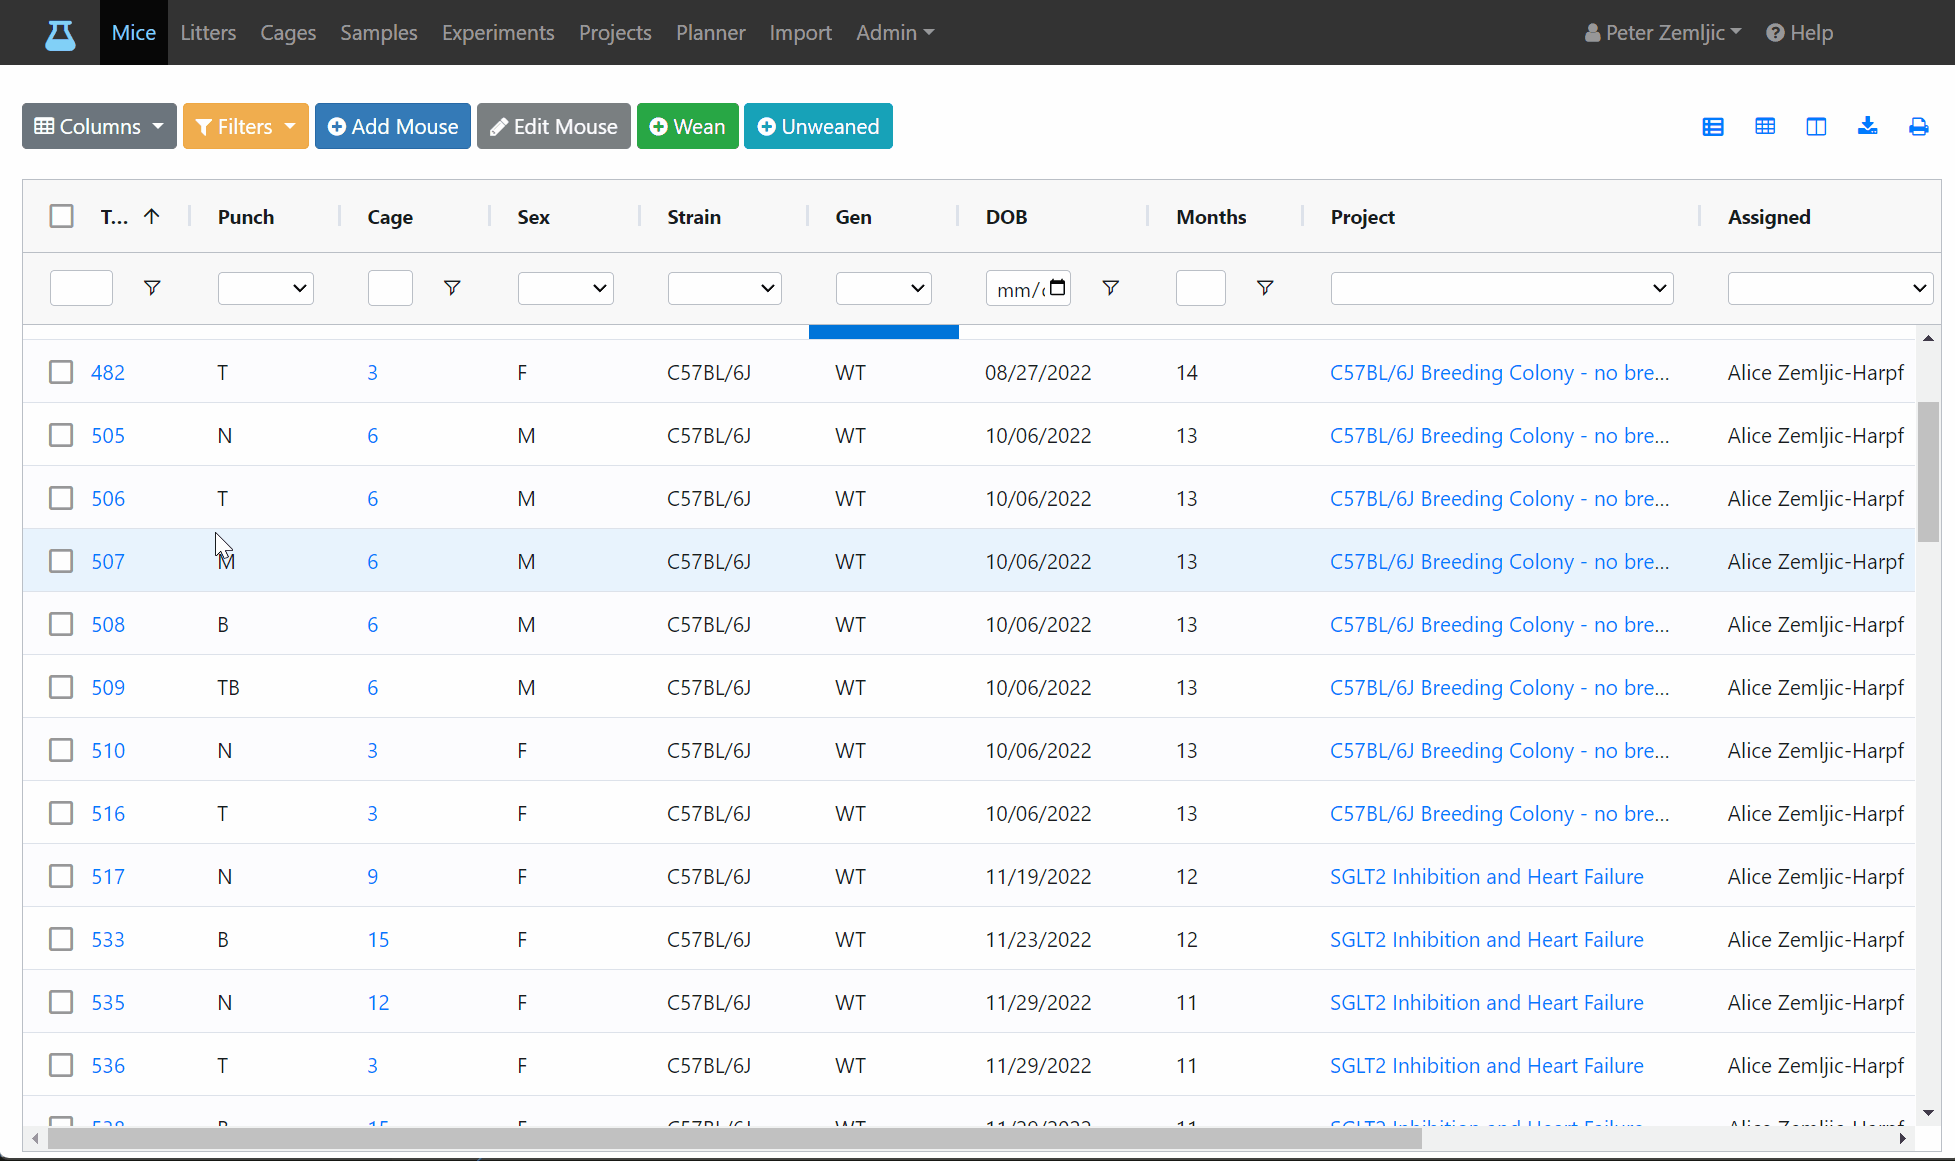Click the split columns view icon
1955x1161 pixels.
pyautogui.click(x=1816, y=127)
